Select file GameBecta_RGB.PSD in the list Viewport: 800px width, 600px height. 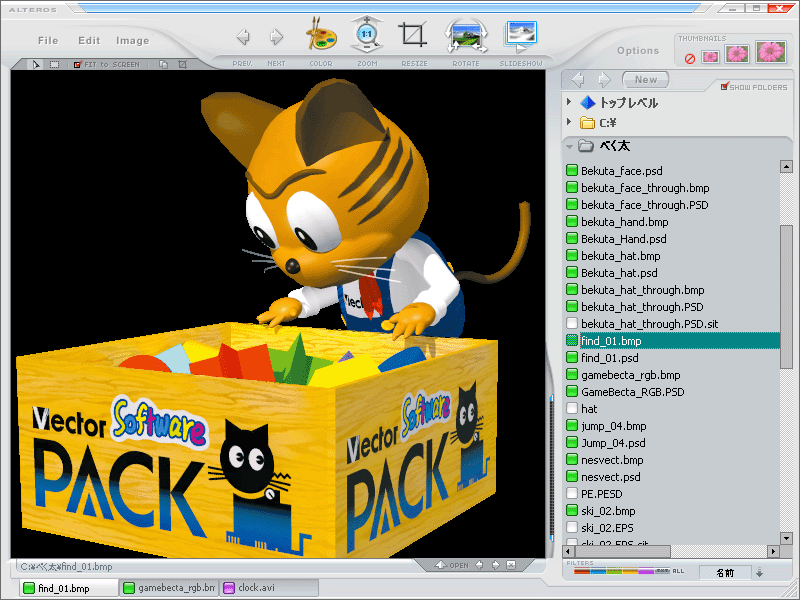(x=633, y=392)
